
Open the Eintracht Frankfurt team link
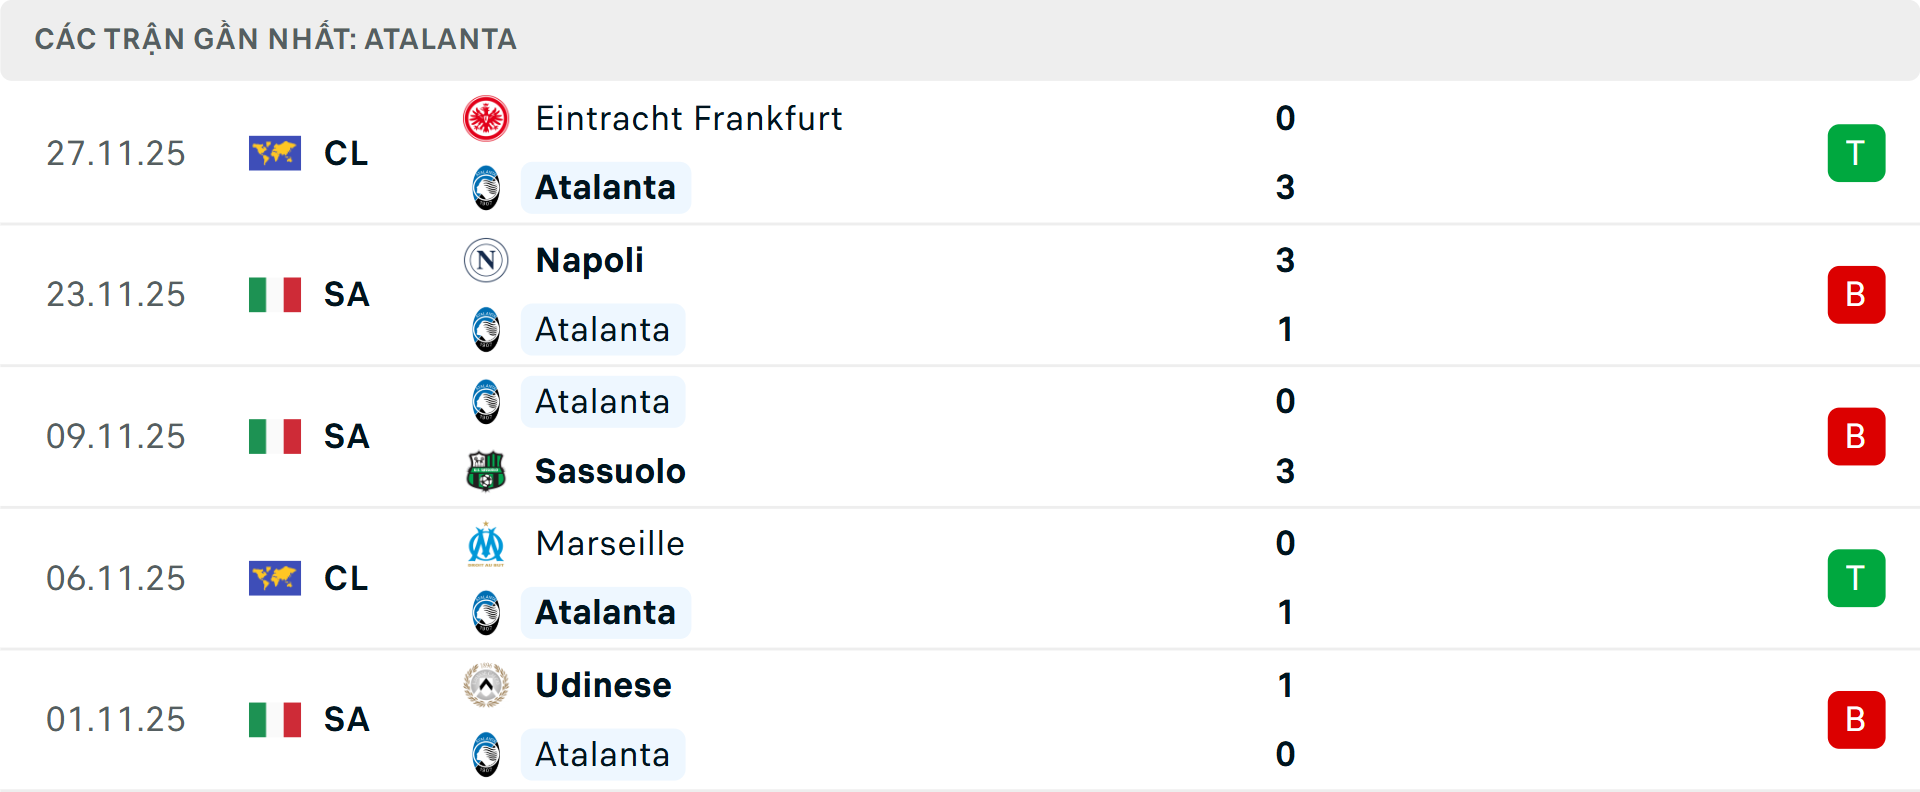pyautogui.click(x=689, y=119)
